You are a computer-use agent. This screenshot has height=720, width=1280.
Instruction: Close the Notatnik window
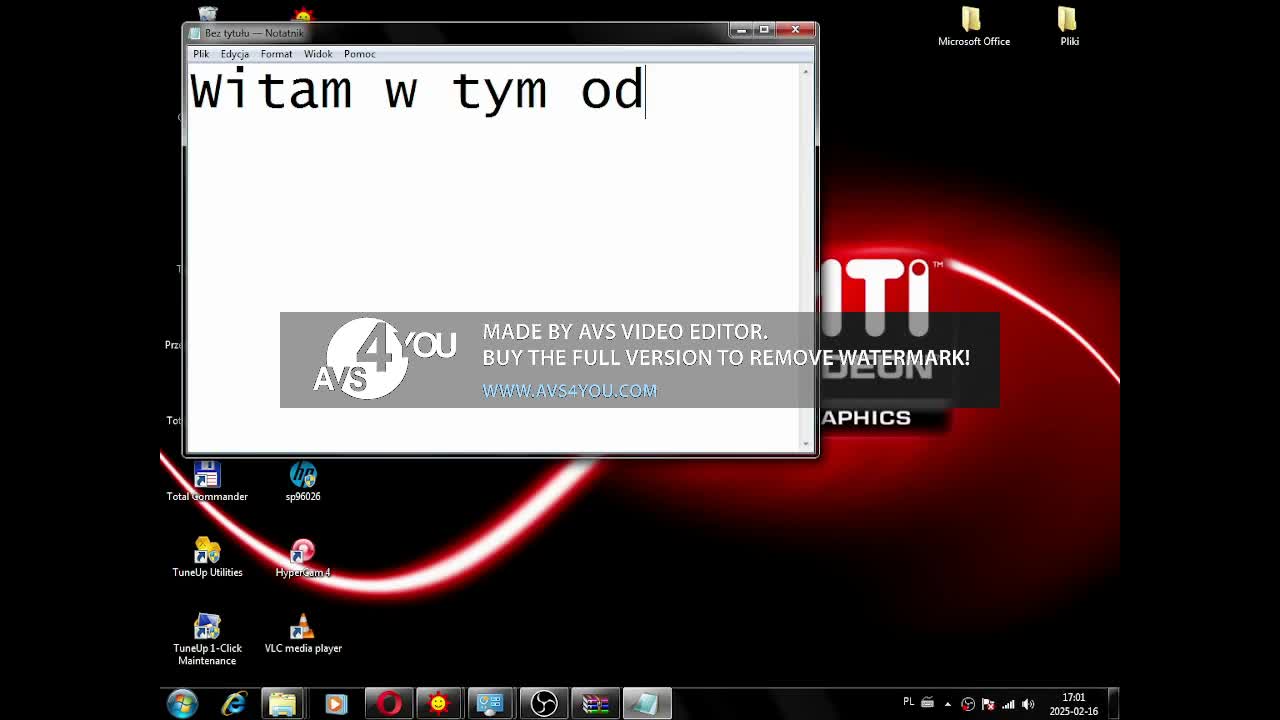pyautogui.click(x=796, y=30)
